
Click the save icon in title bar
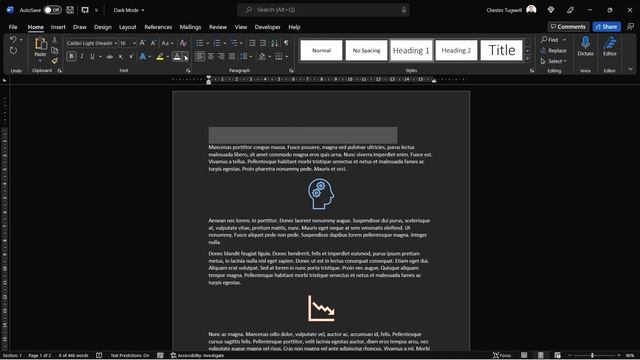pyautogui.click(x=70, y=10)
